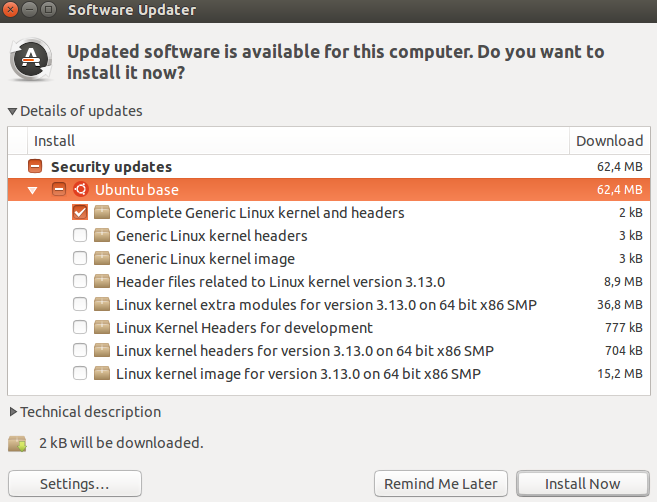Screen dimensions: 657x502
Task: Uncheck Complete Generic Linux kernel and headers
Action: pos(80,213)
